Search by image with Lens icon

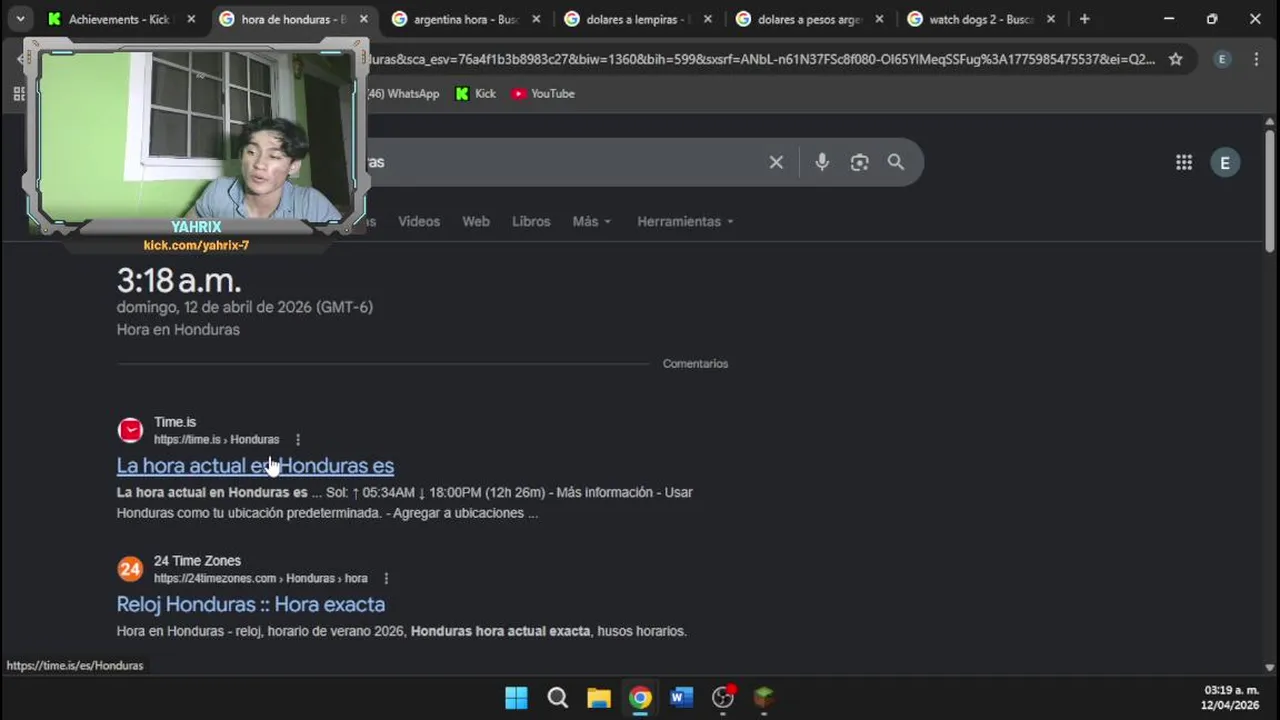tap(859, 162)
